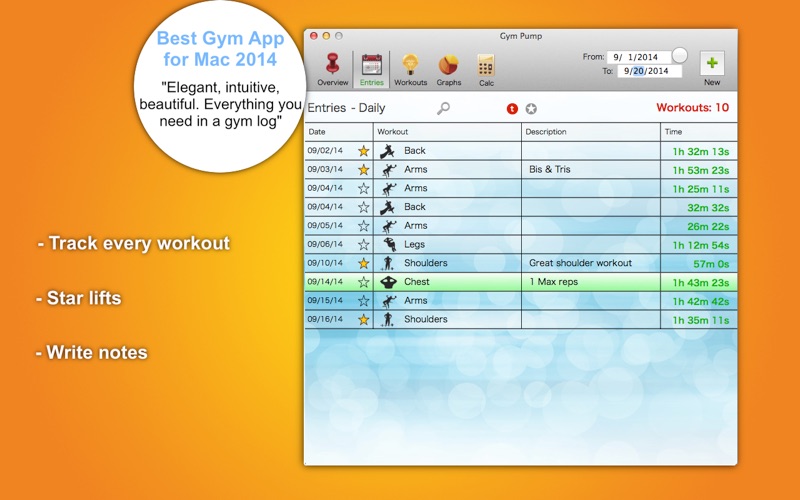This screenshot has width=800, height=500.
Task: Click the red t filter icon
Action: coord(512,109)
